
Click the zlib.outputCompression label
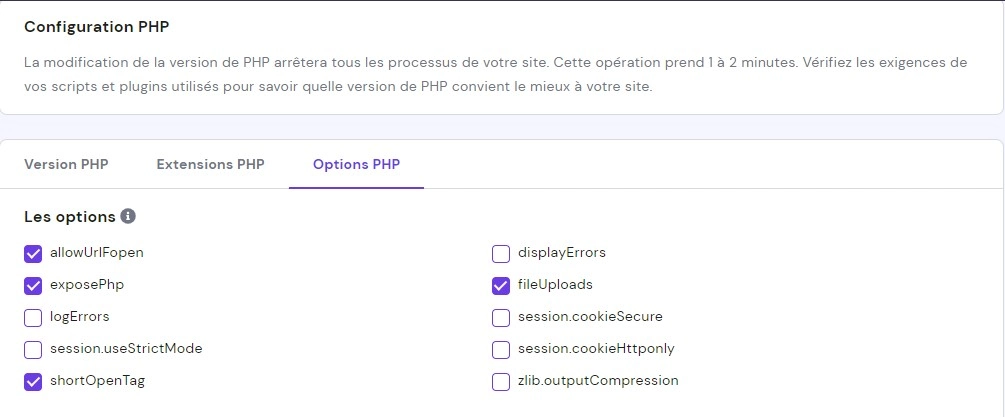pos(598,381)
